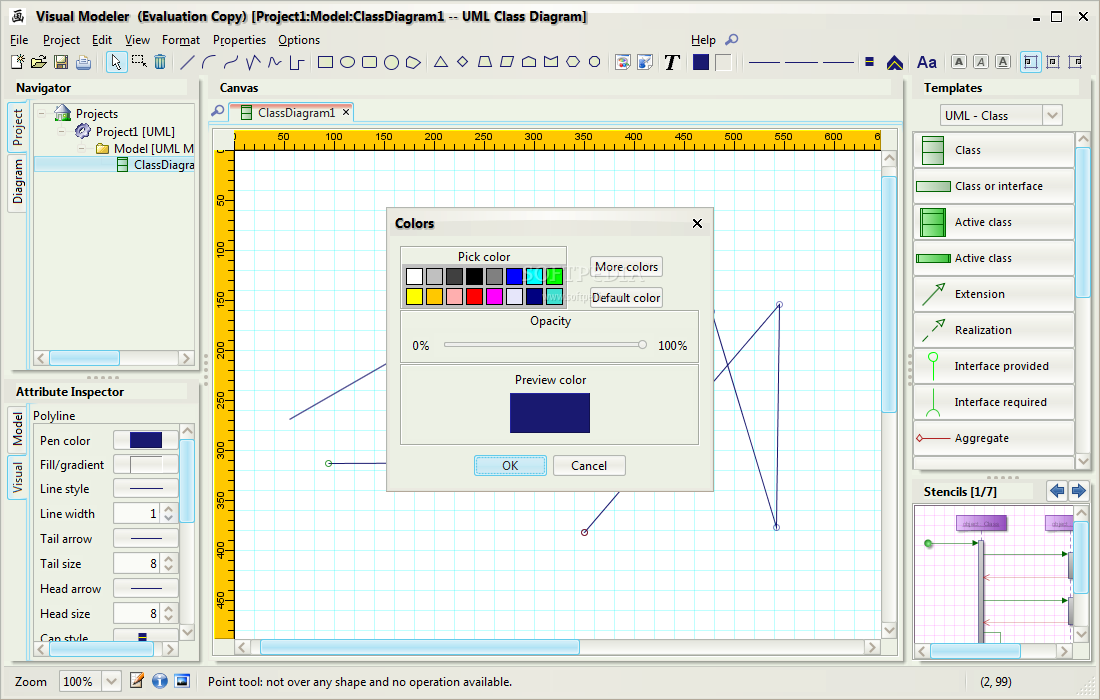Toggle the center text alignment box button
This screenshot has height=700, width=1100.
pyautogui.click(x=1053, y=62)
